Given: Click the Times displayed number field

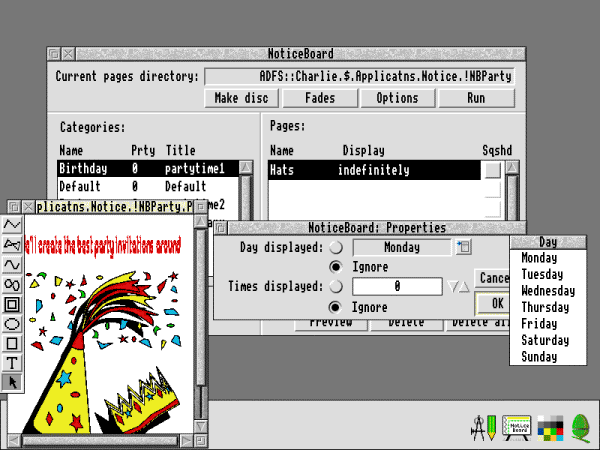Looking at the screenshot, I should coord(397,287).
